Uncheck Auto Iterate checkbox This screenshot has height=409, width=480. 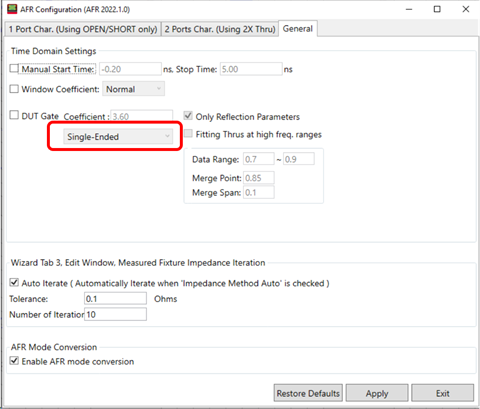(14, 283)
